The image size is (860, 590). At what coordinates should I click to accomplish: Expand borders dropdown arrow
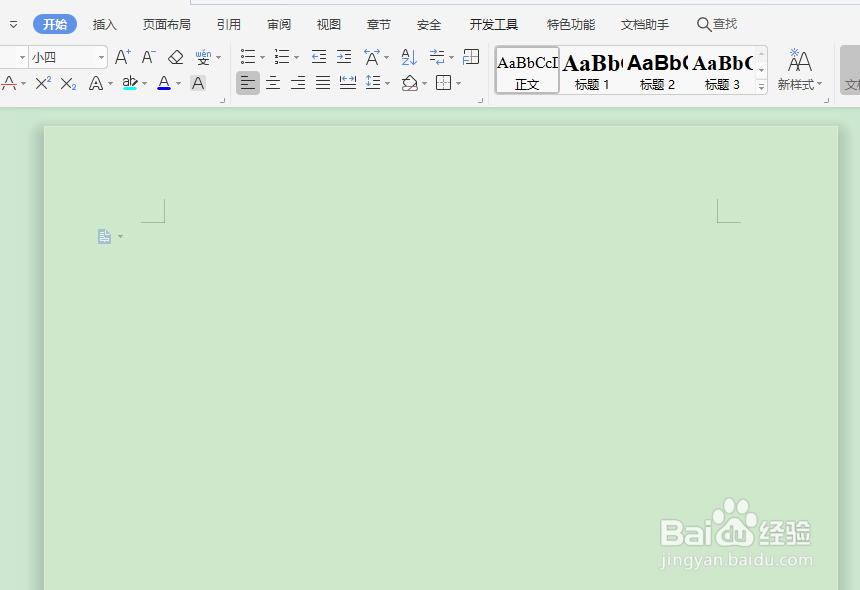click(x=458, y=84)
